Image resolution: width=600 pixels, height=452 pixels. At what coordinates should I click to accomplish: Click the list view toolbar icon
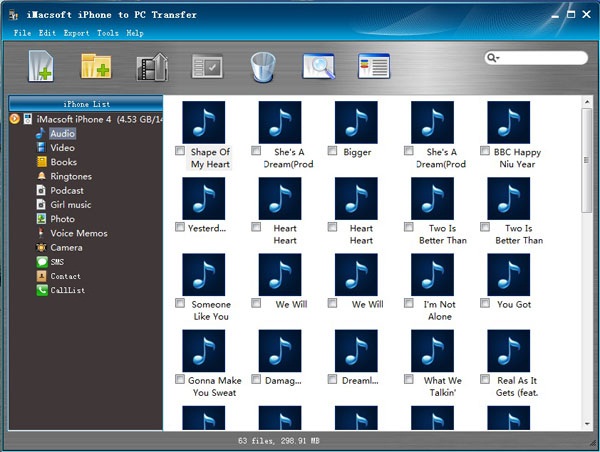point(373,66)
